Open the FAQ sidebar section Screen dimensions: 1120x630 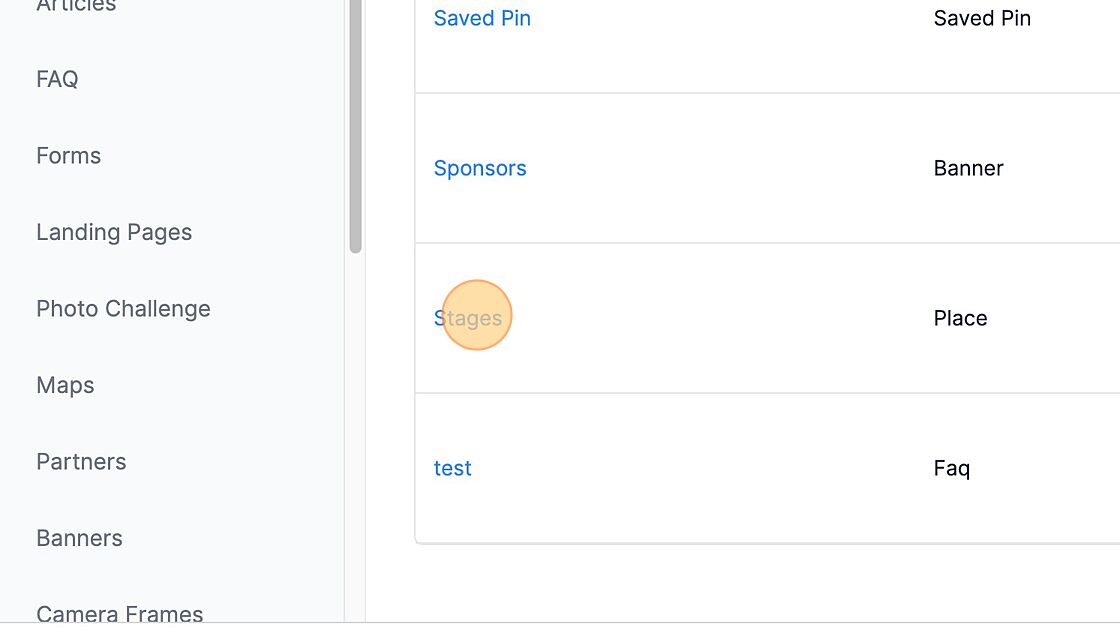pyautogui.click(x=57, y=79)
